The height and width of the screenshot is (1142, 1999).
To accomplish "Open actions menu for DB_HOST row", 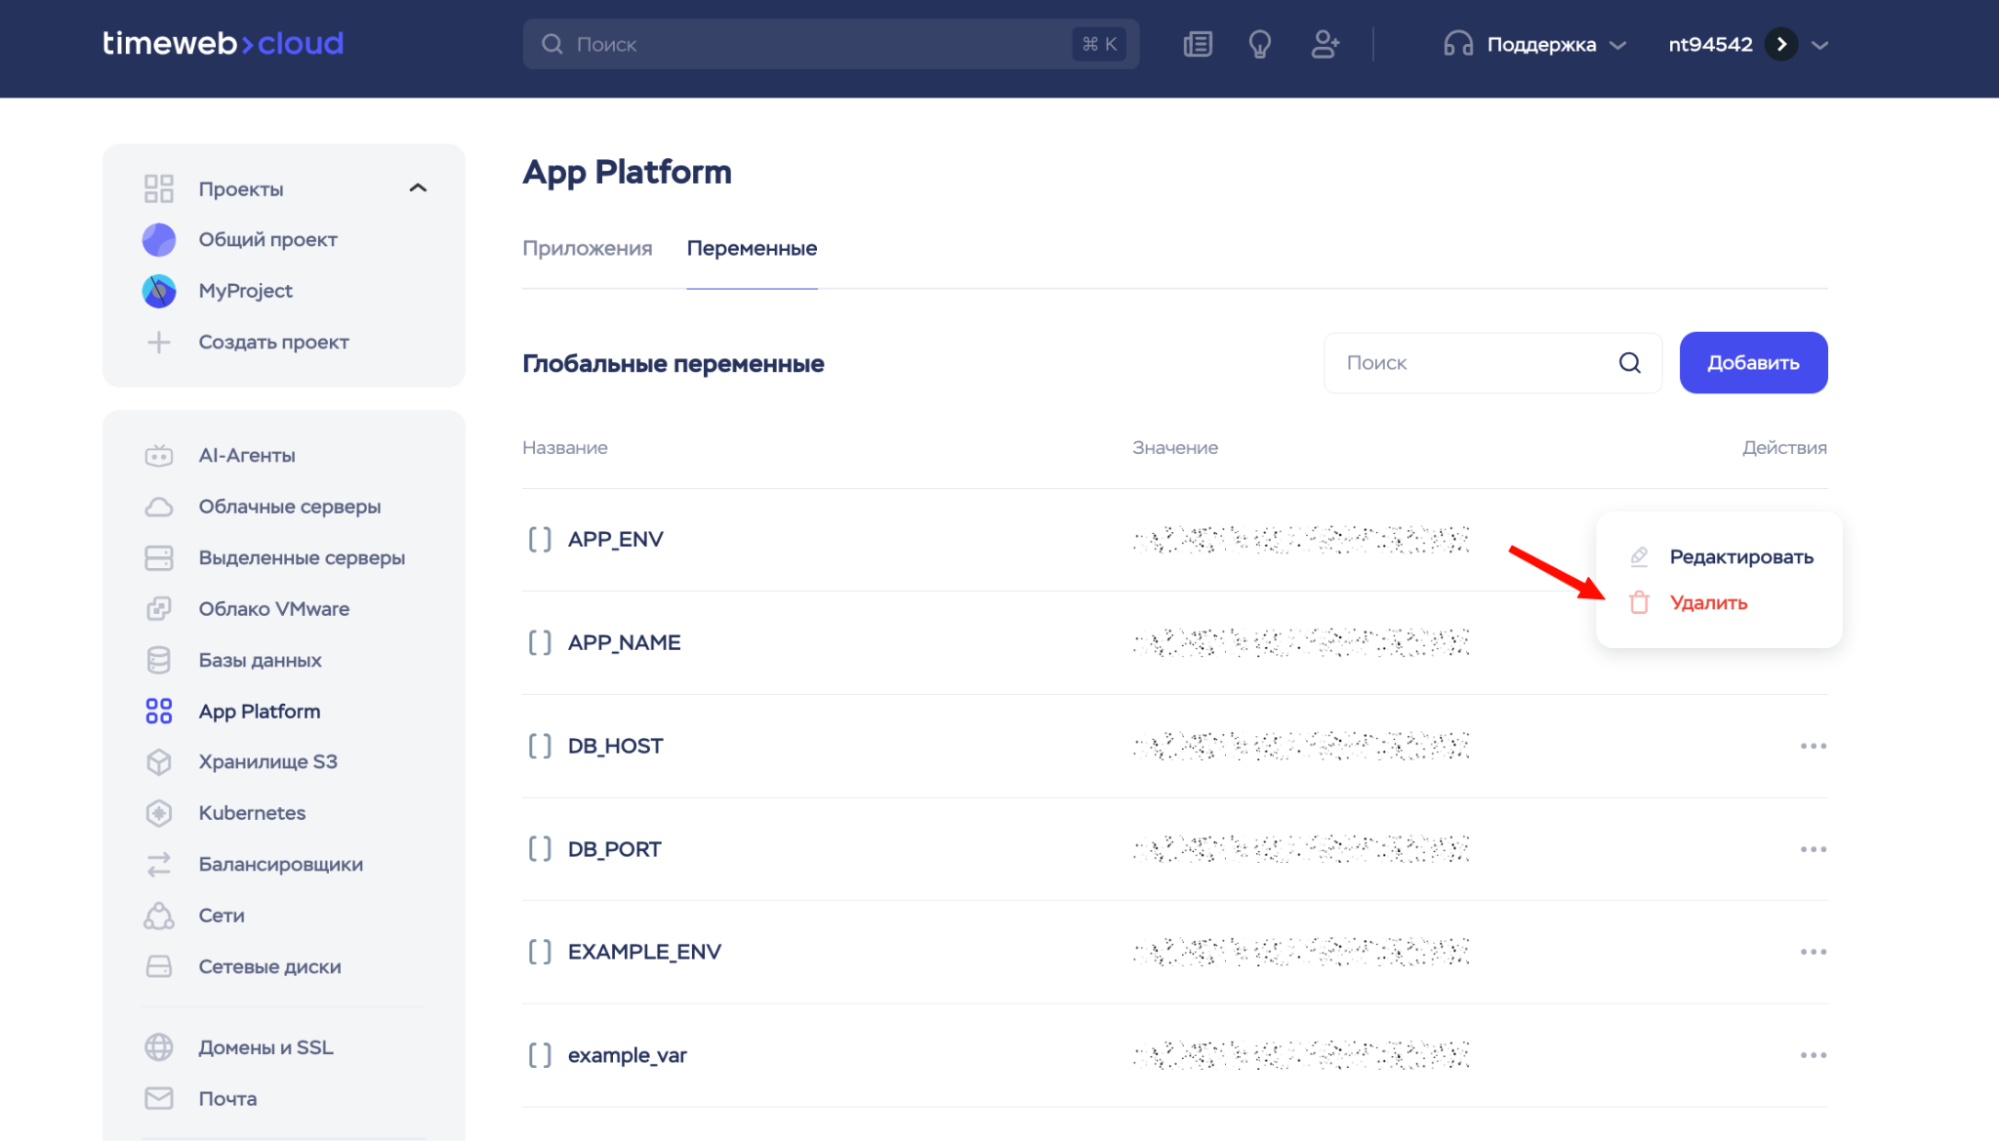I will point(1813,746).
